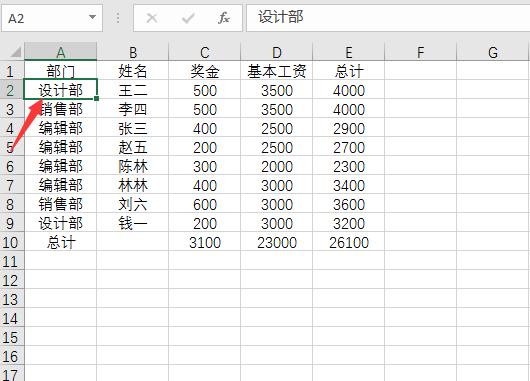Open Insert Function fx dialog
Screen dimensions: 530x381
click(224, 18)
